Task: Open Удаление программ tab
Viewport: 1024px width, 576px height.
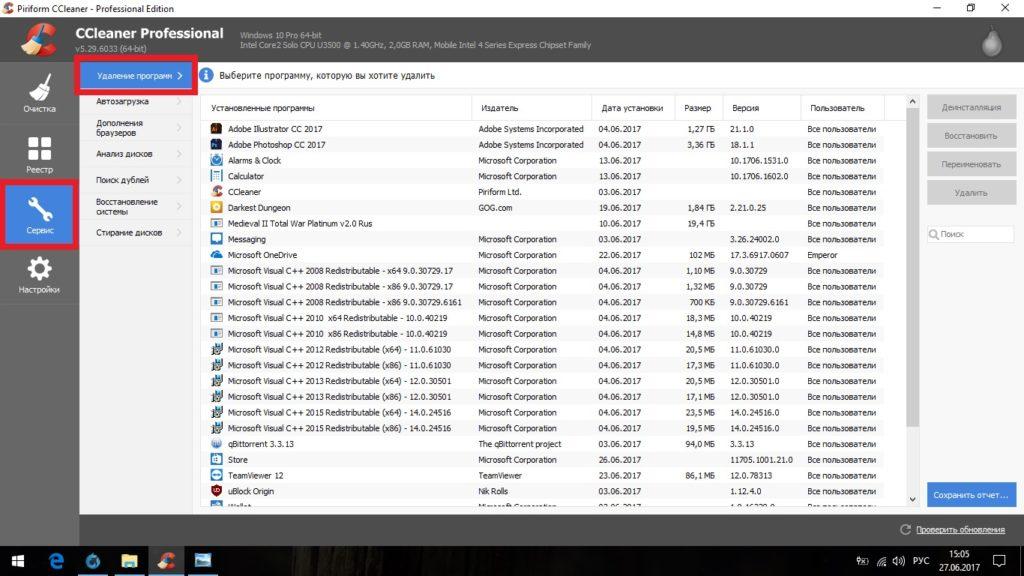Action: tap(138, 76)
